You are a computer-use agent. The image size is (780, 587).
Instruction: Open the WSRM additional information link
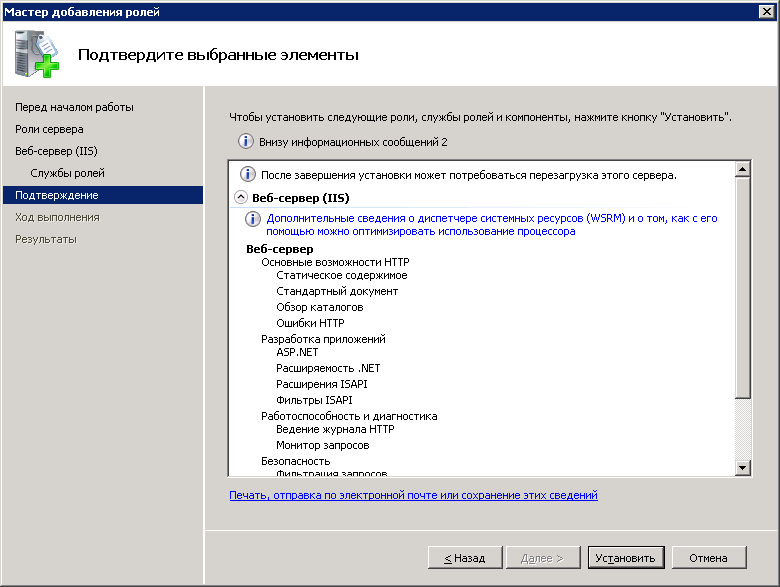(x=491, y=224)
